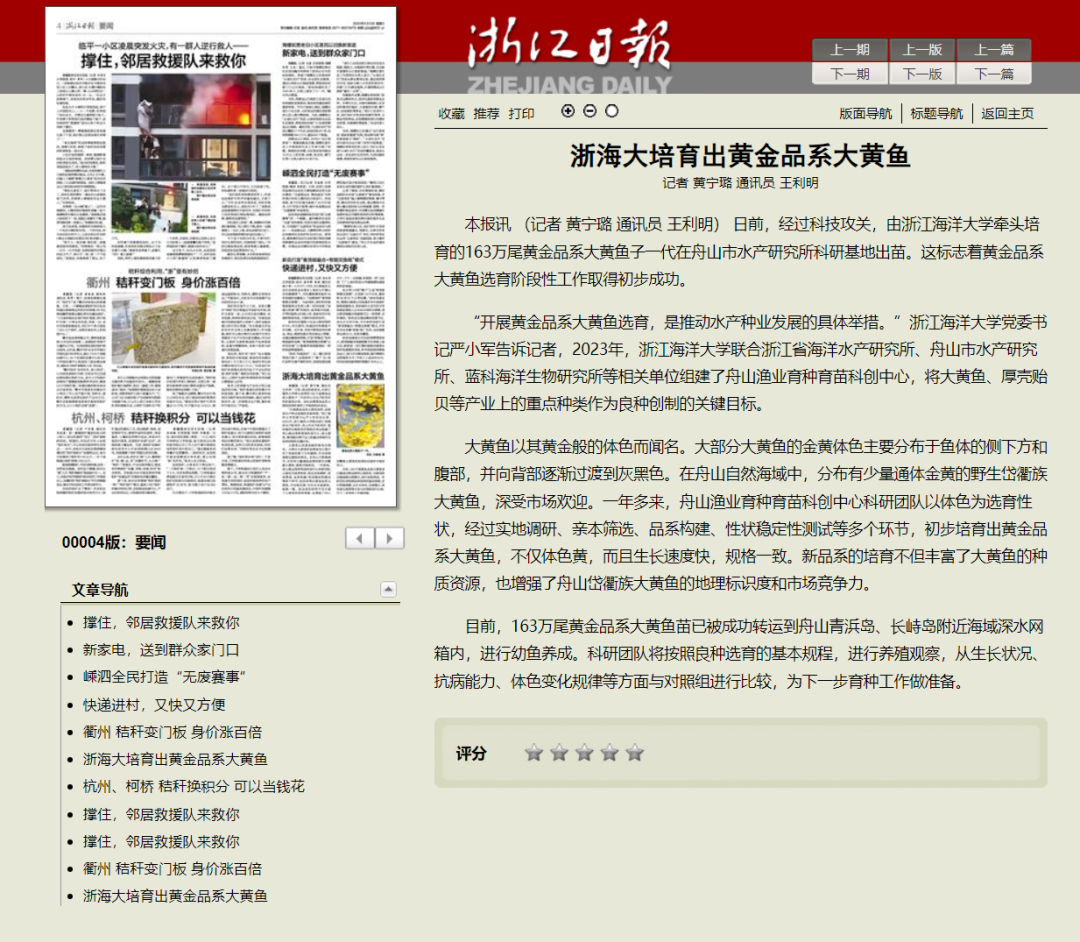Open the previous page 上一版
This screenshot has height=942, width=1080.
922,50
